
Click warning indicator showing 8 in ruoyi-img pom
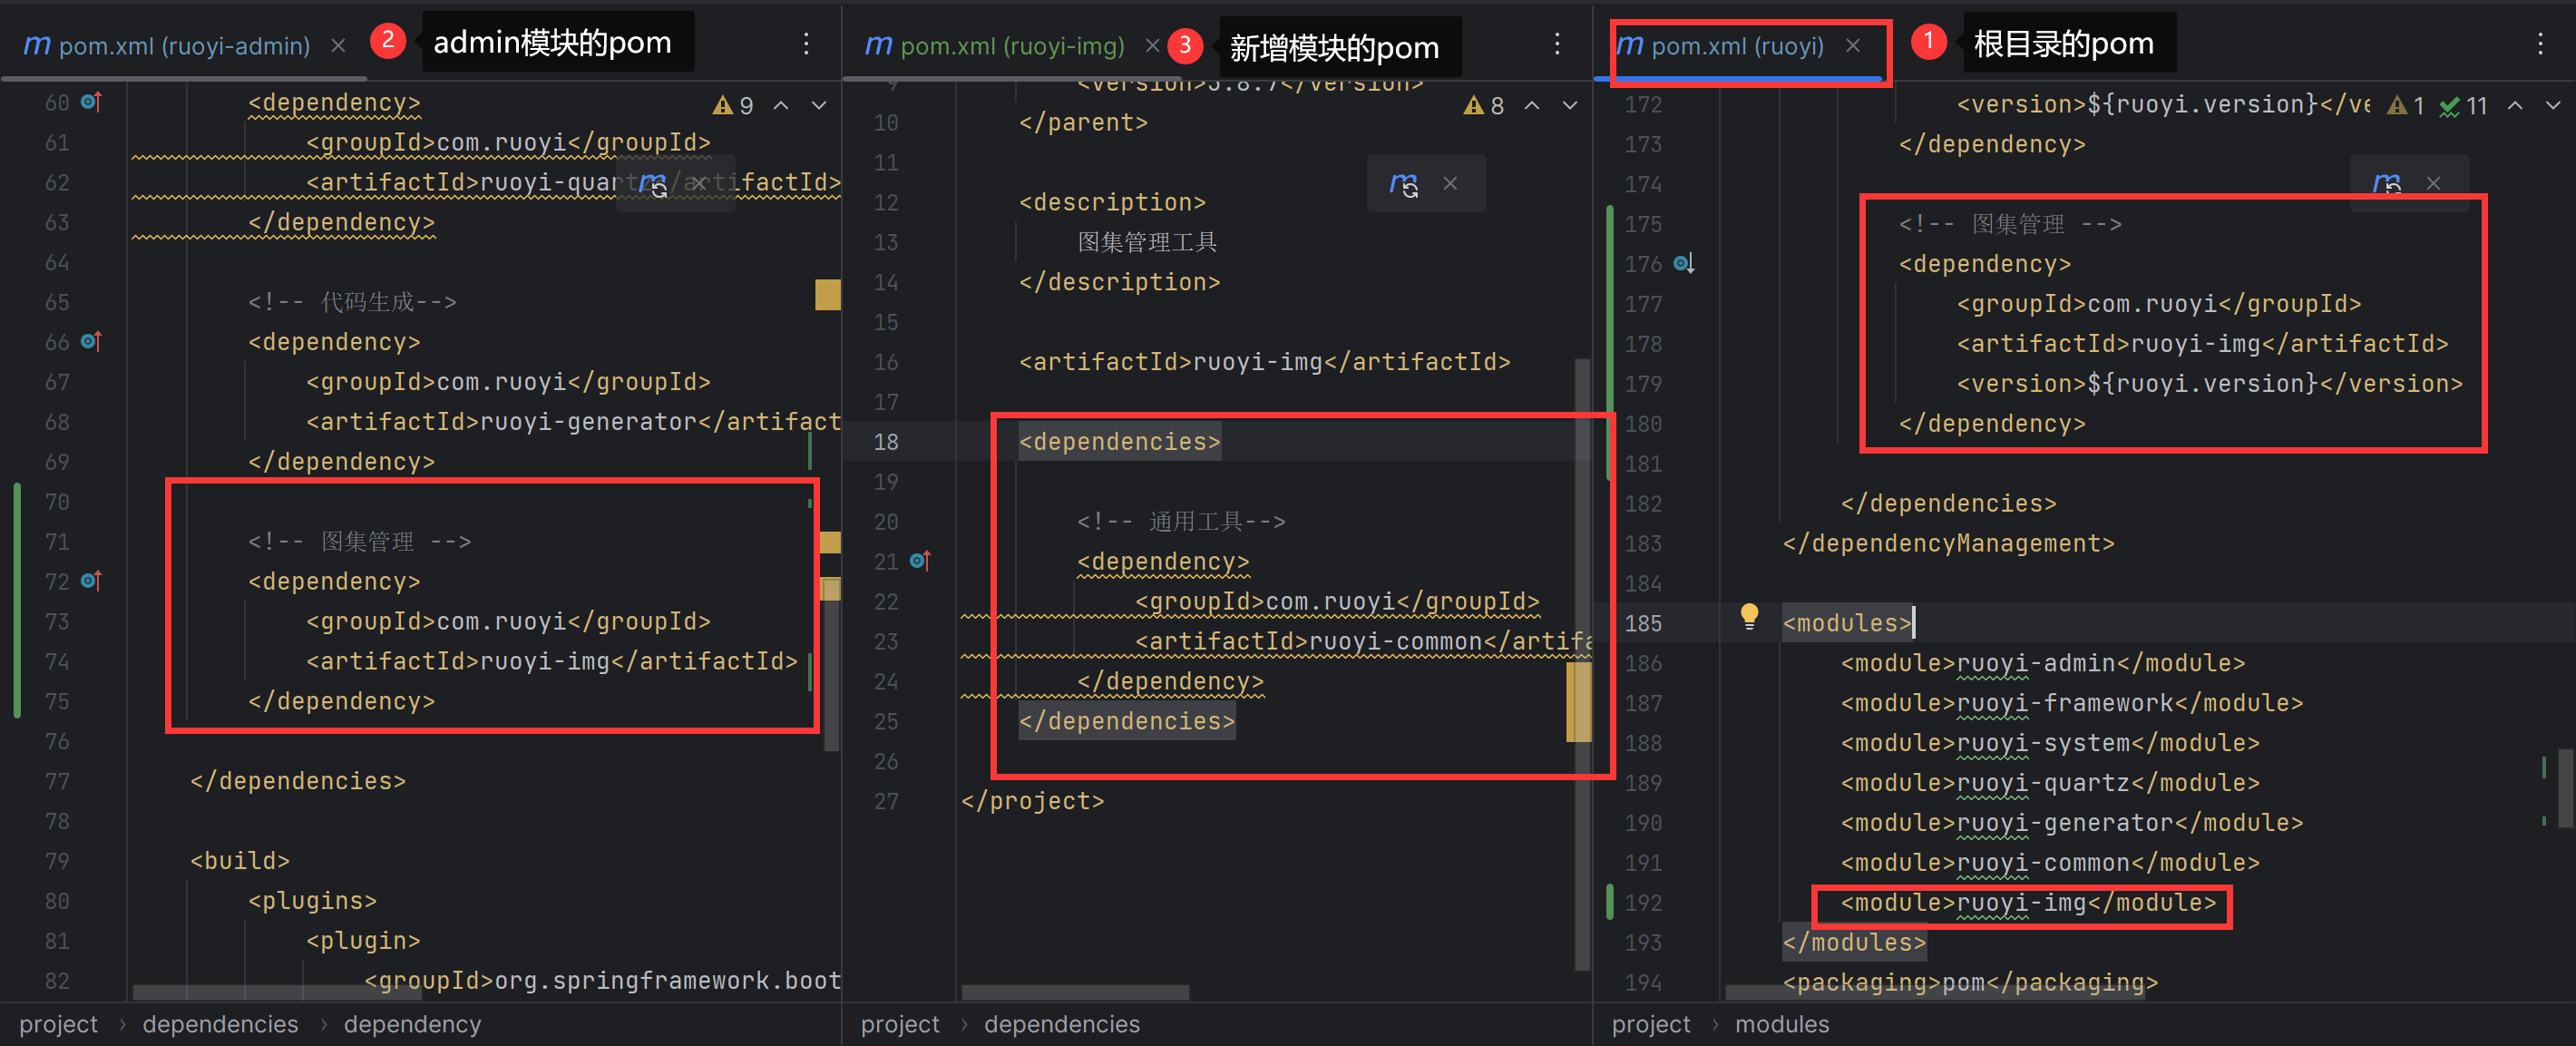1484,106
